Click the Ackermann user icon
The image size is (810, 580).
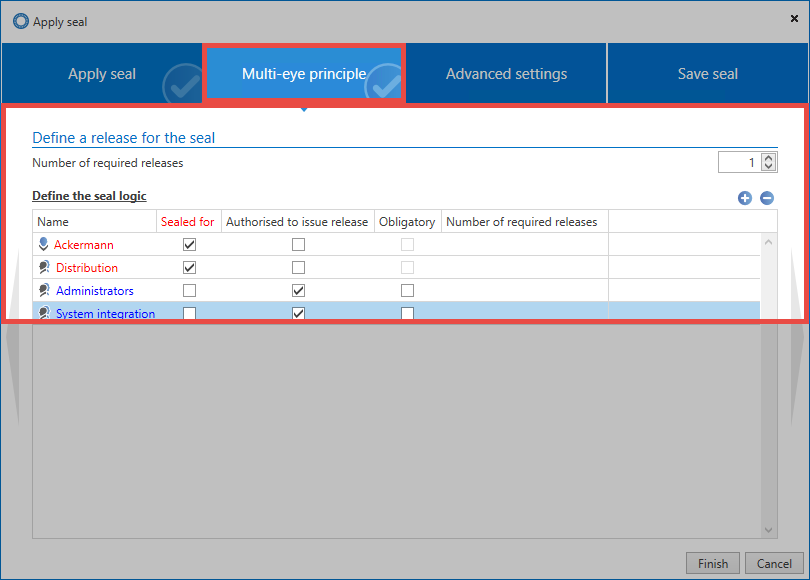point(43,244)
